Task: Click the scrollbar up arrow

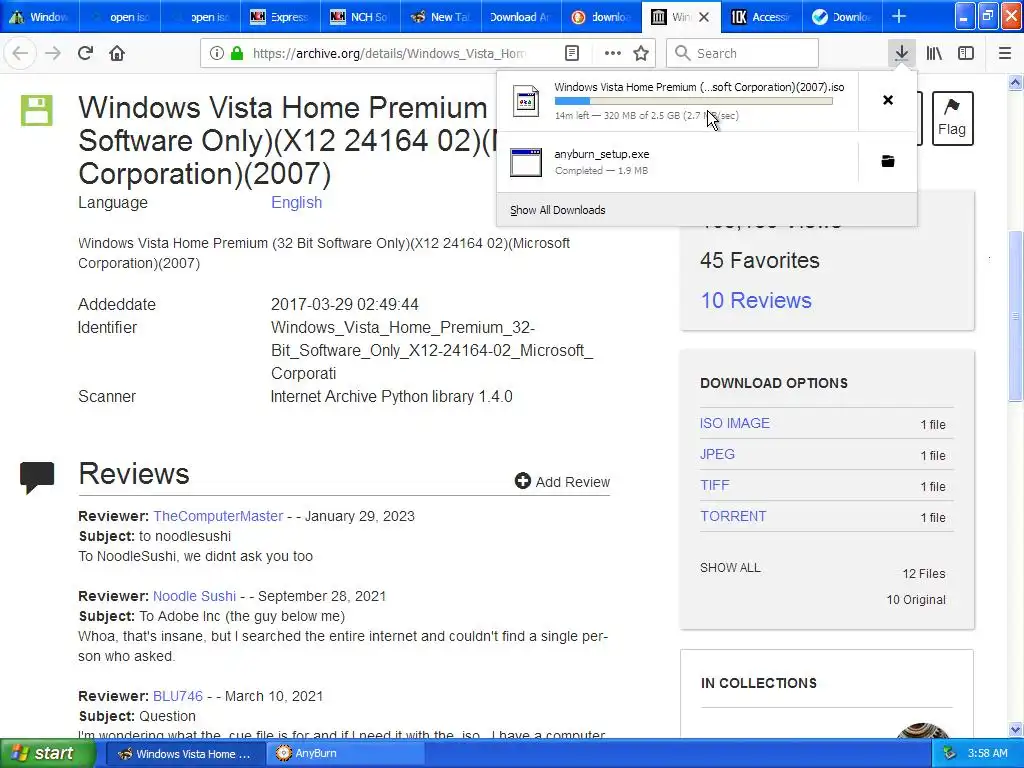Action: click(x=1016, y=82)
